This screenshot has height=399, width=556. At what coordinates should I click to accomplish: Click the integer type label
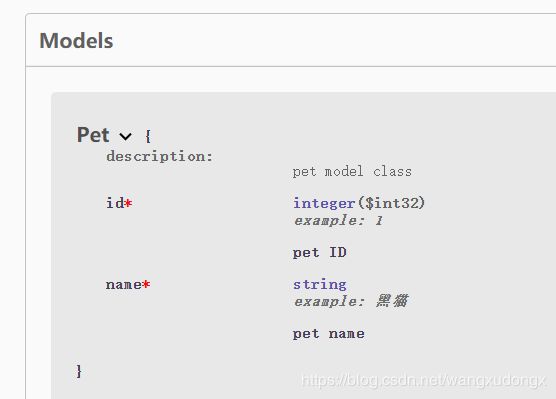pos(324,204)
